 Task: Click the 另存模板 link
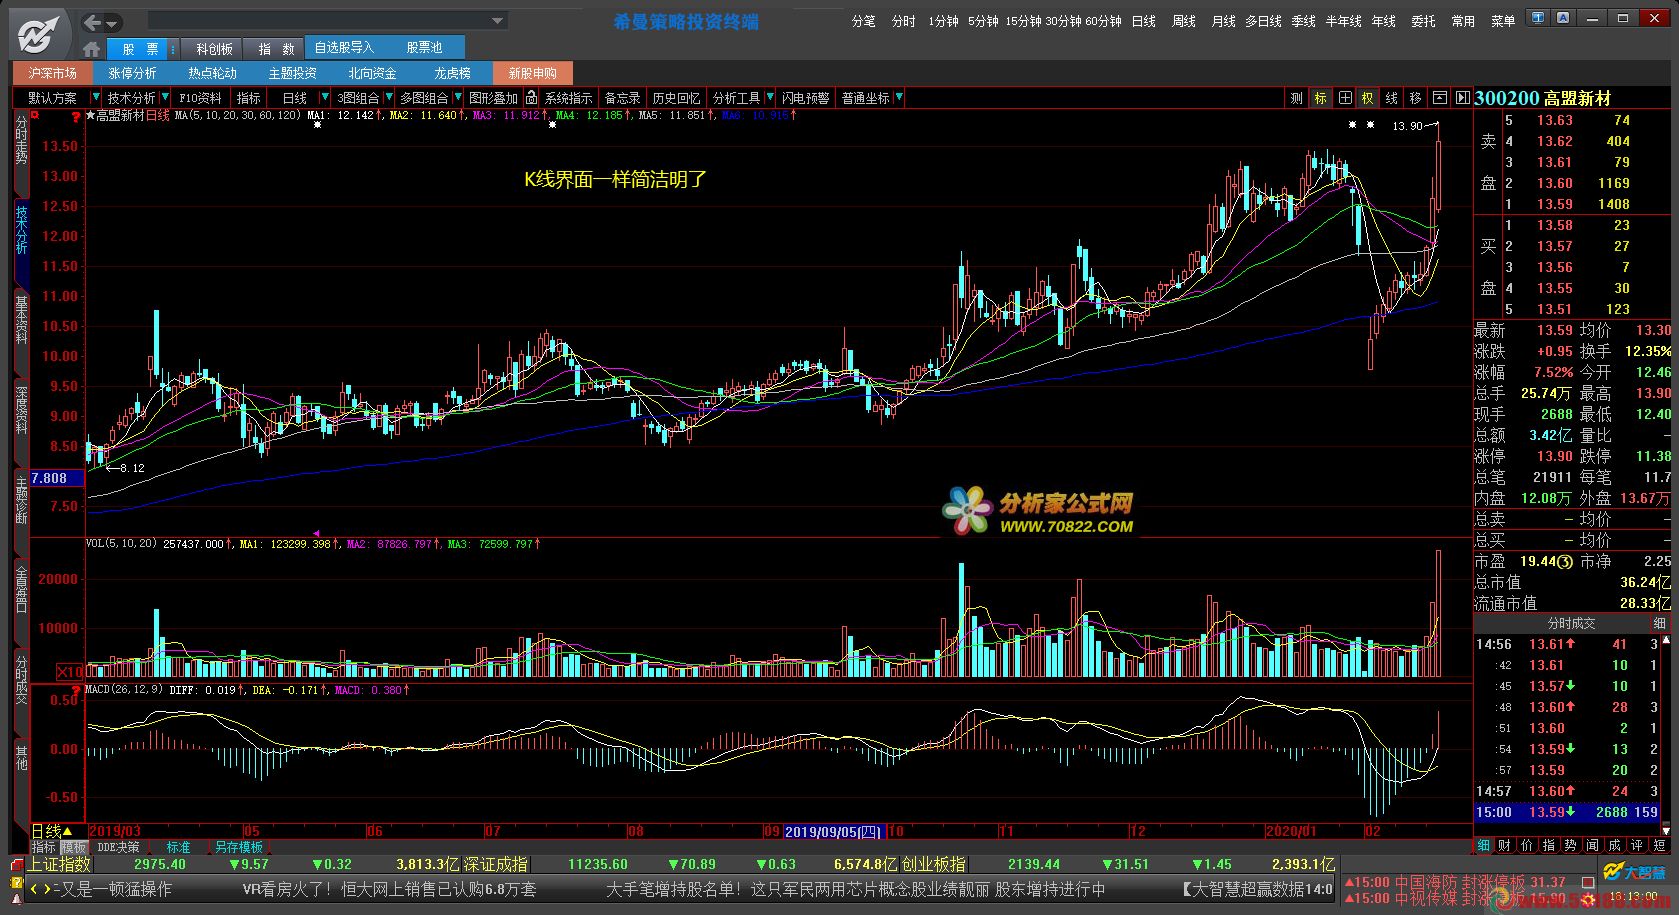coord(238,847)
